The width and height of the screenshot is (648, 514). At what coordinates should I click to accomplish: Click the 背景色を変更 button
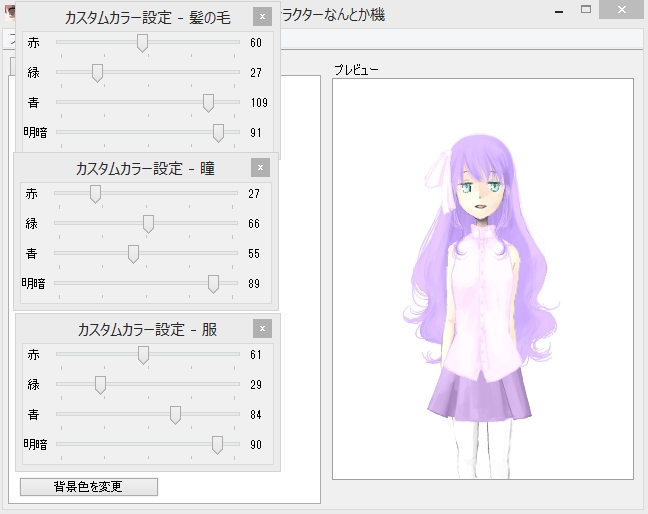[89, 487]
